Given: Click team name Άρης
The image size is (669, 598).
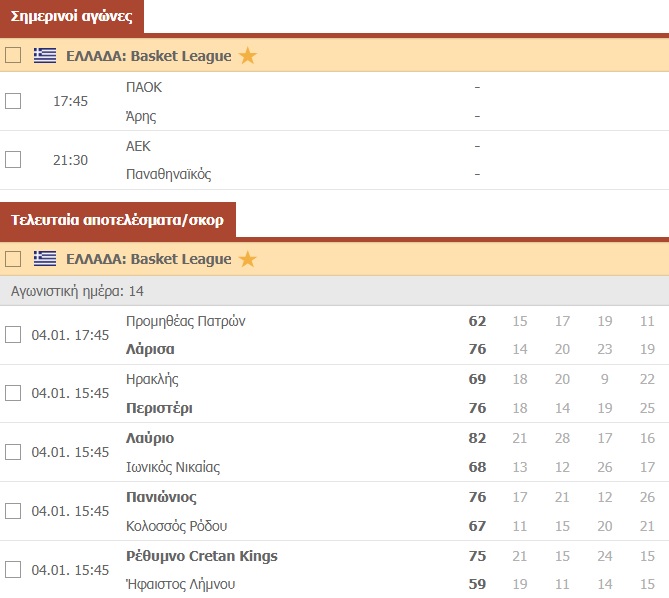Looking at the screenshot, I should click(141, 116).
